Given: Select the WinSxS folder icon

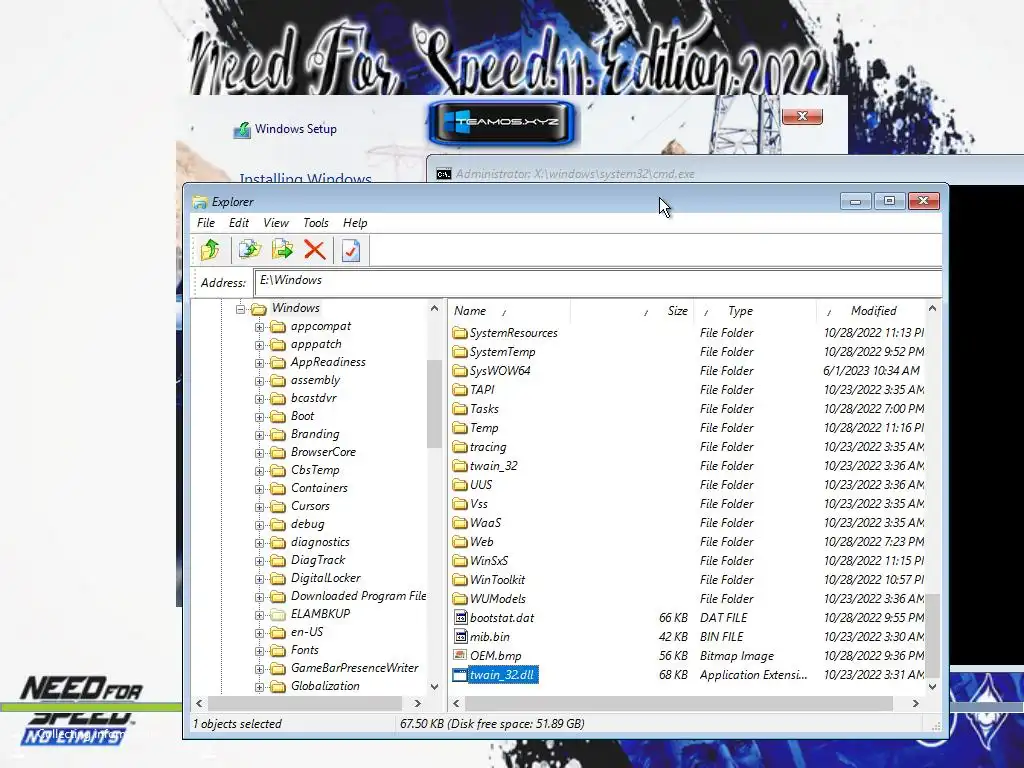Looking at the screenshot, I should [x=460, y=560].
